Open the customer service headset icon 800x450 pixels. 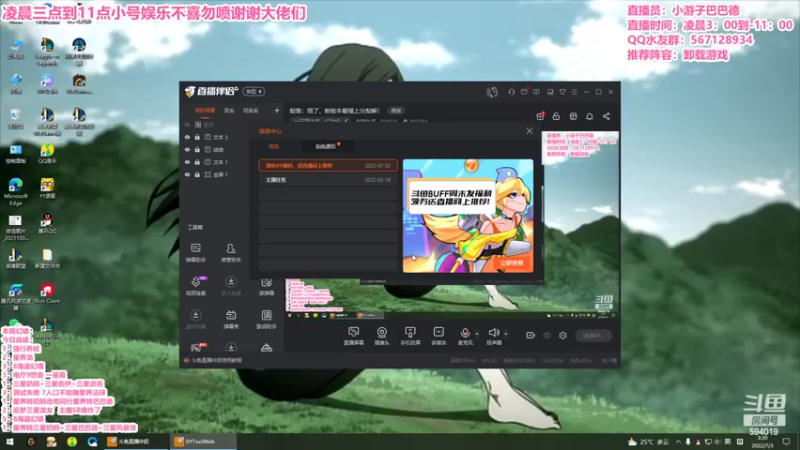coord(511,92)
